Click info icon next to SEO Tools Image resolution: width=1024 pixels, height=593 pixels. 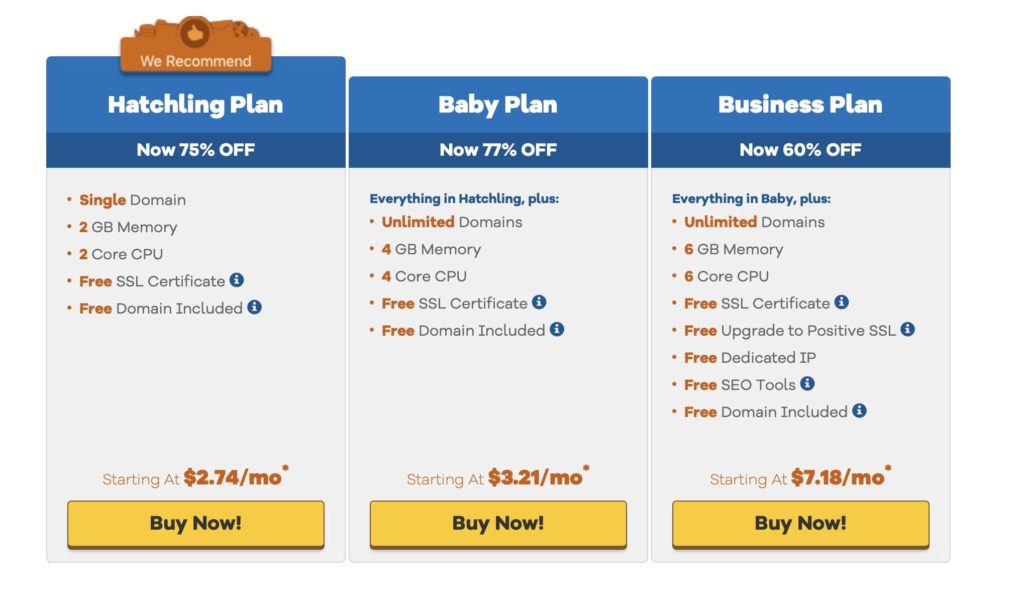click(807, 383)
